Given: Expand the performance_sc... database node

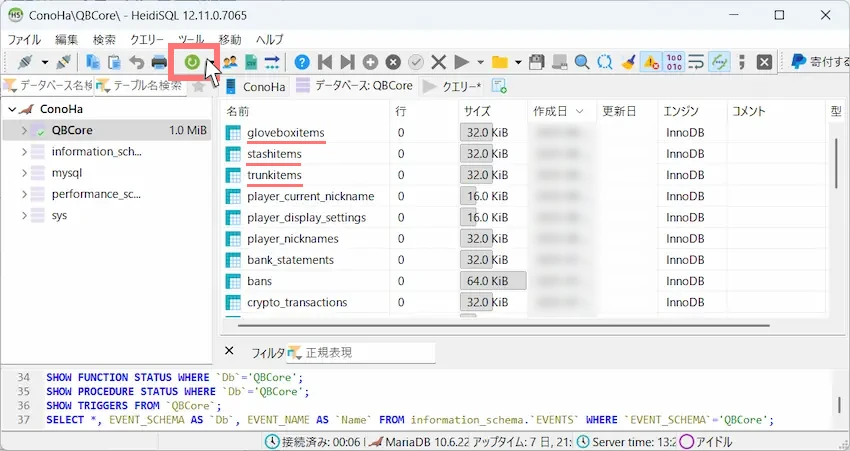Looking at the screenshot, I should pyautogui.click(x=24, y=194).
